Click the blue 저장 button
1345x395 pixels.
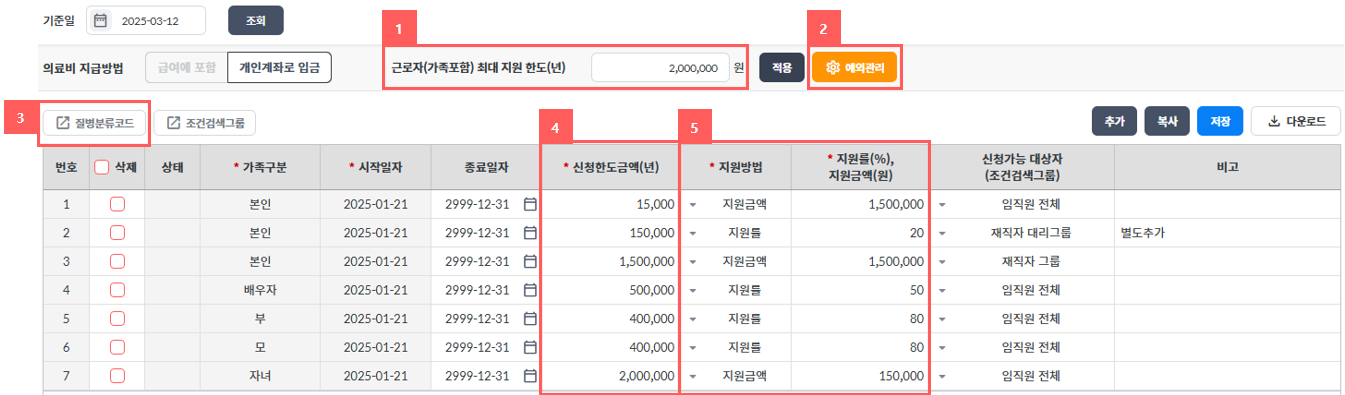click(1220, 122)
